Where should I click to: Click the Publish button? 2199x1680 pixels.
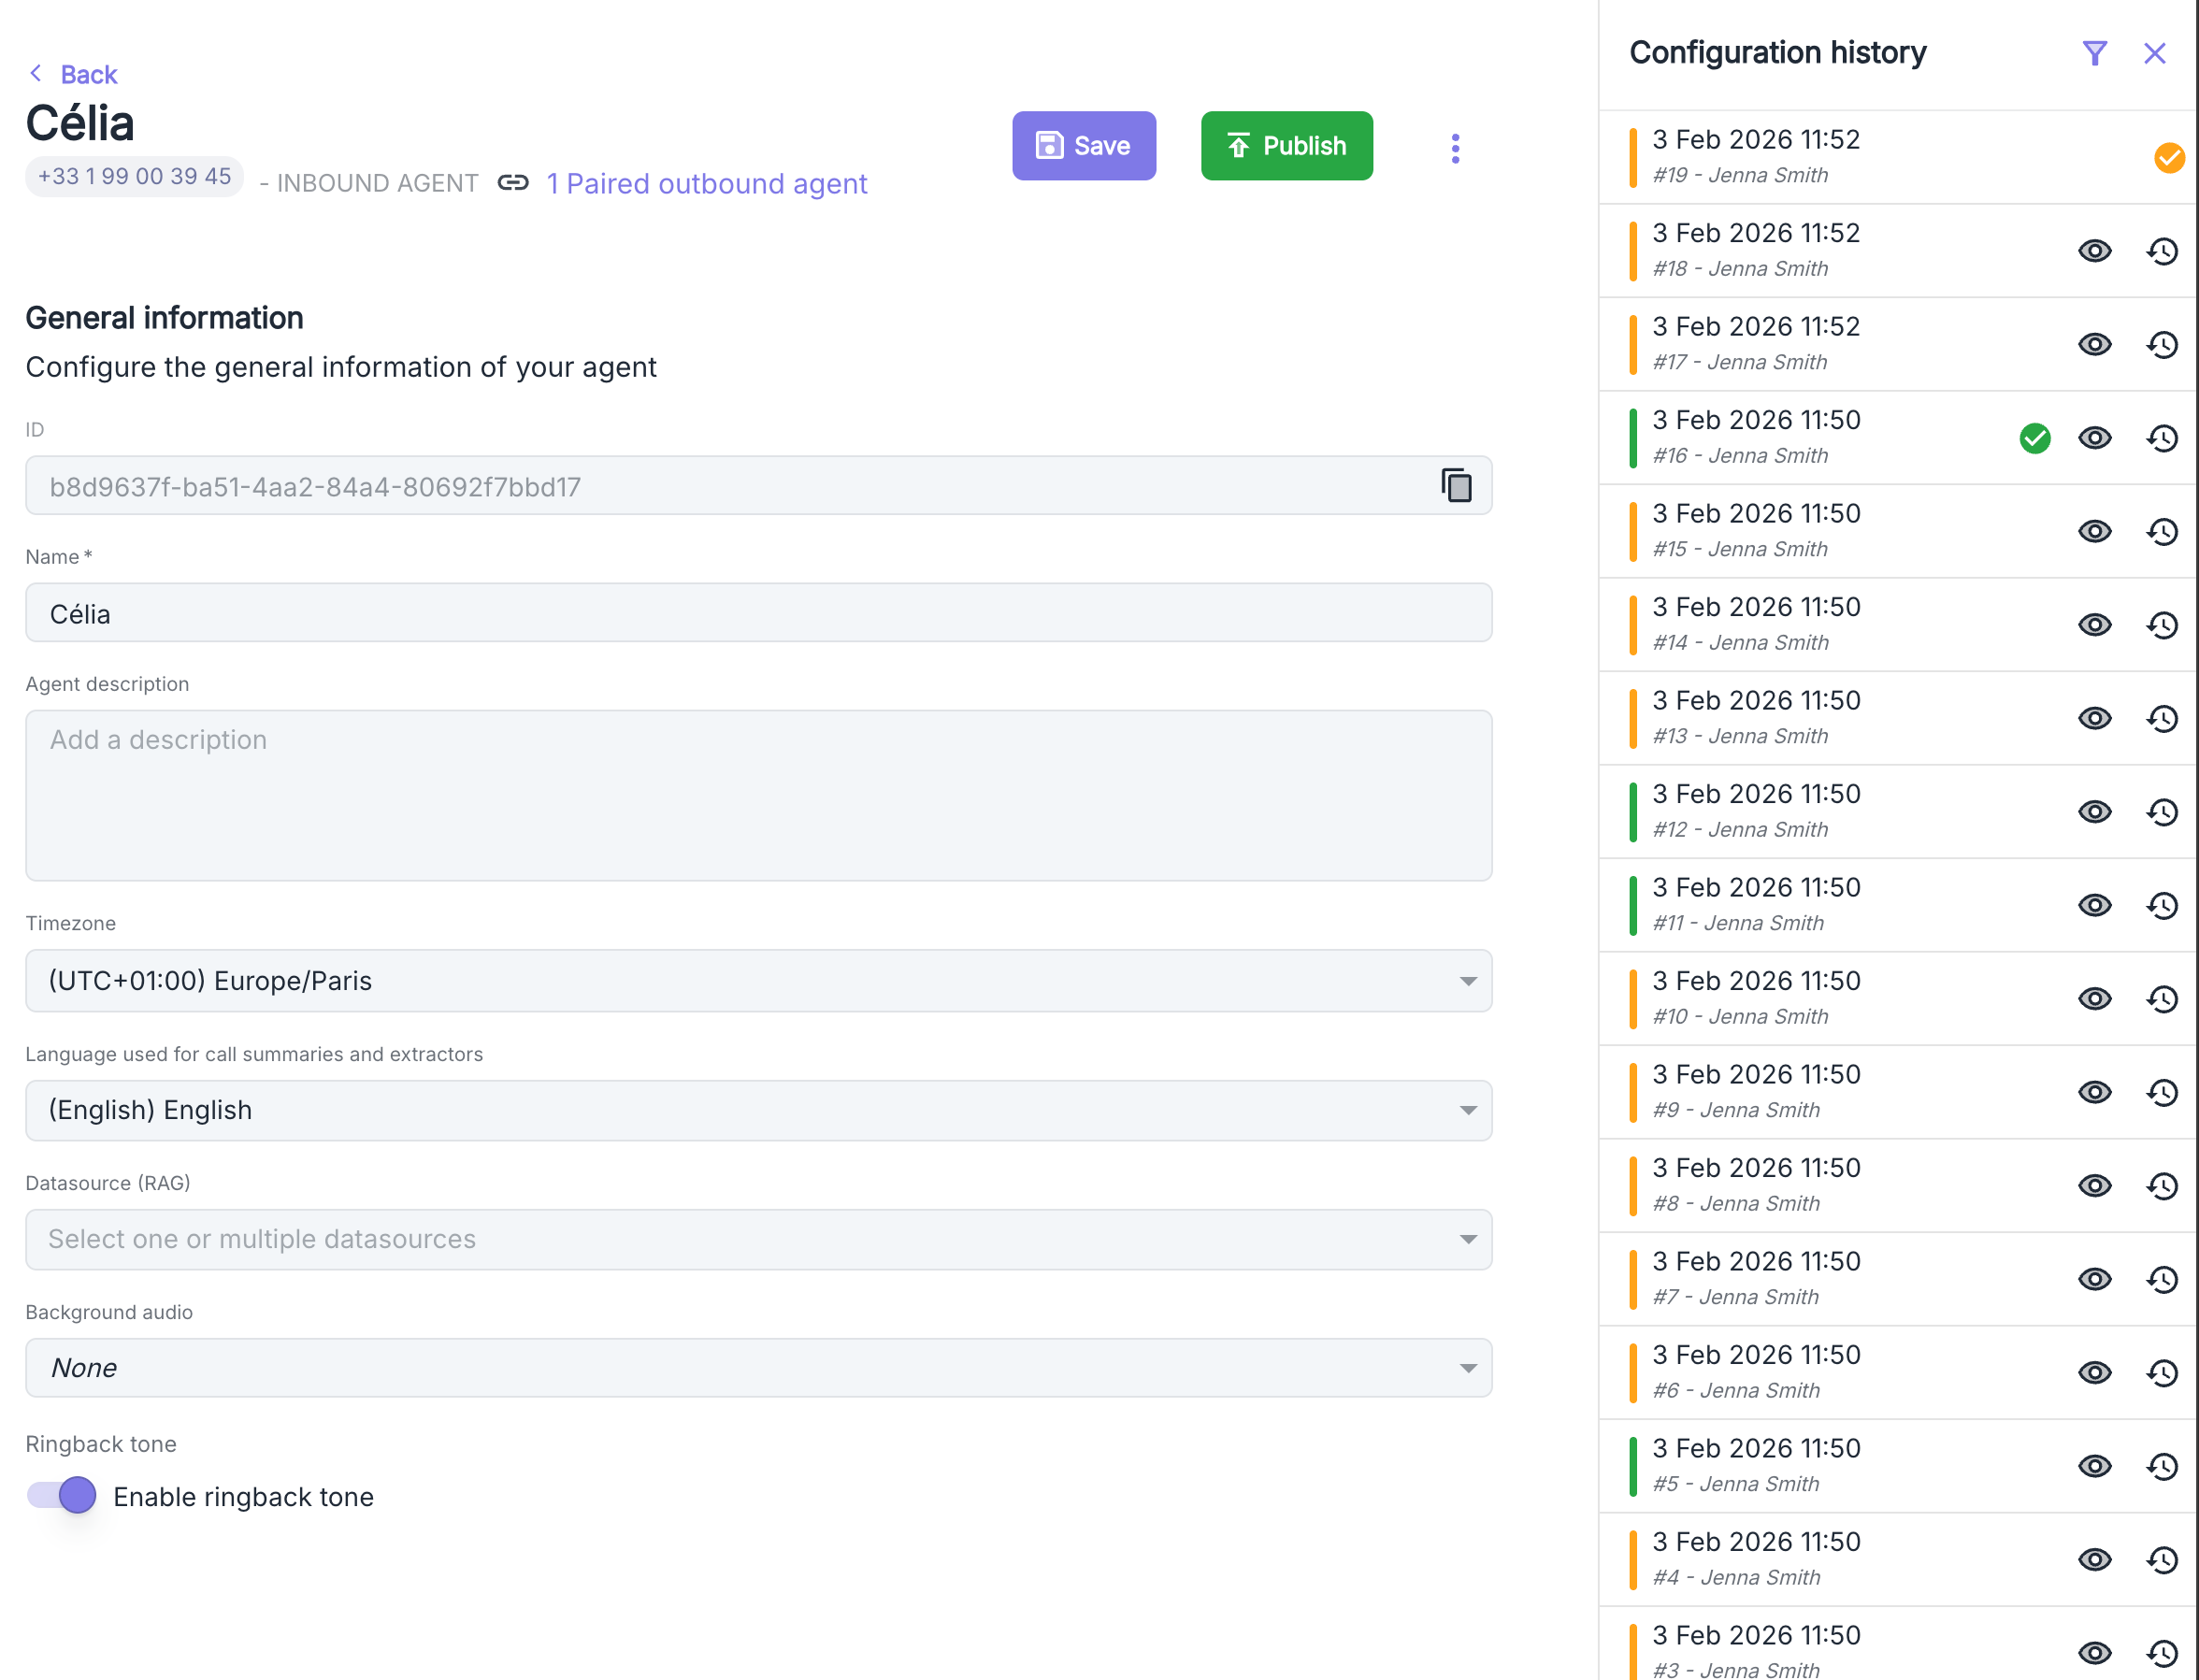point(1286,146)
